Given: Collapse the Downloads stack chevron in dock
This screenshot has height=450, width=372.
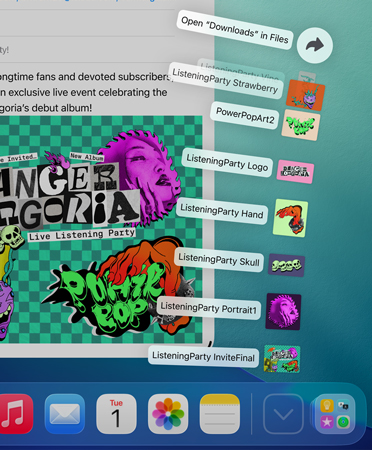Looking at the screenshot, I should point(283,414).
